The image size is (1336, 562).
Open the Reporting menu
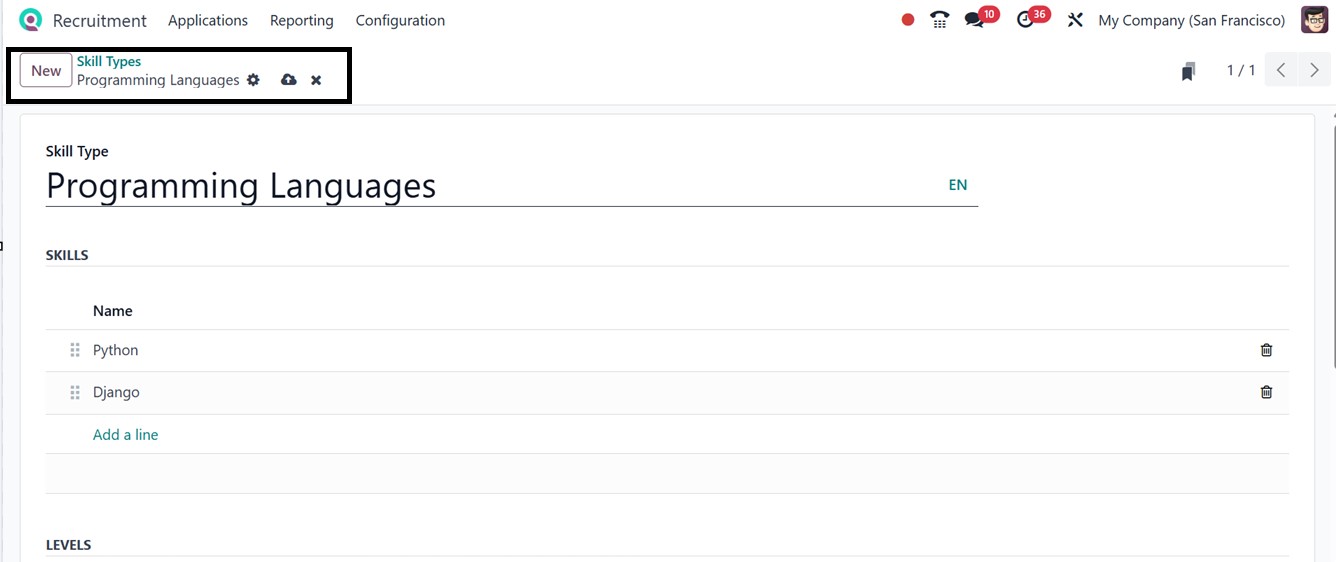point(302,20)
